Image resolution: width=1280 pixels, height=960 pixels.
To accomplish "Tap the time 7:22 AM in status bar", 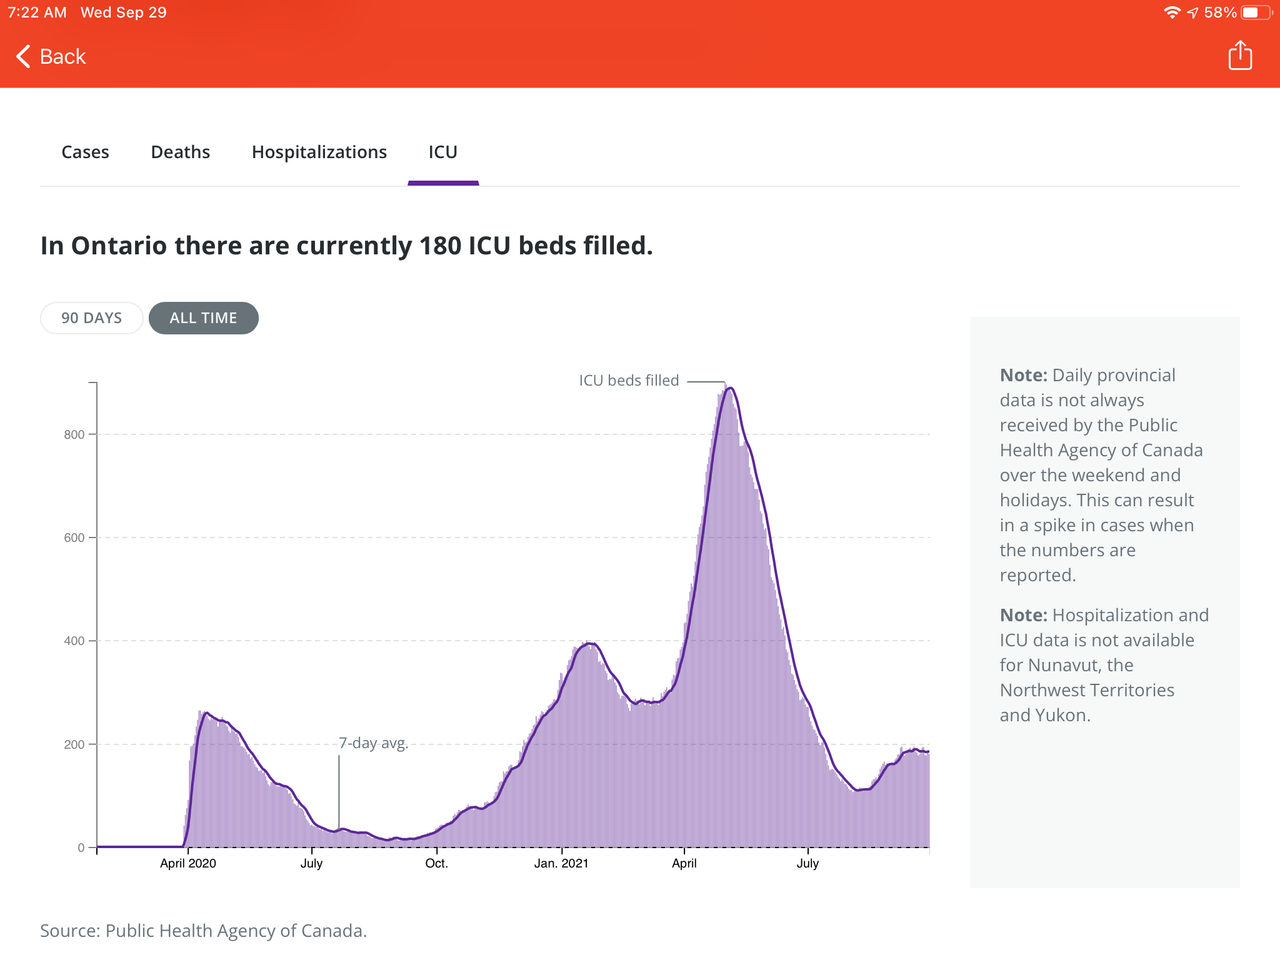I will (37, 12).
